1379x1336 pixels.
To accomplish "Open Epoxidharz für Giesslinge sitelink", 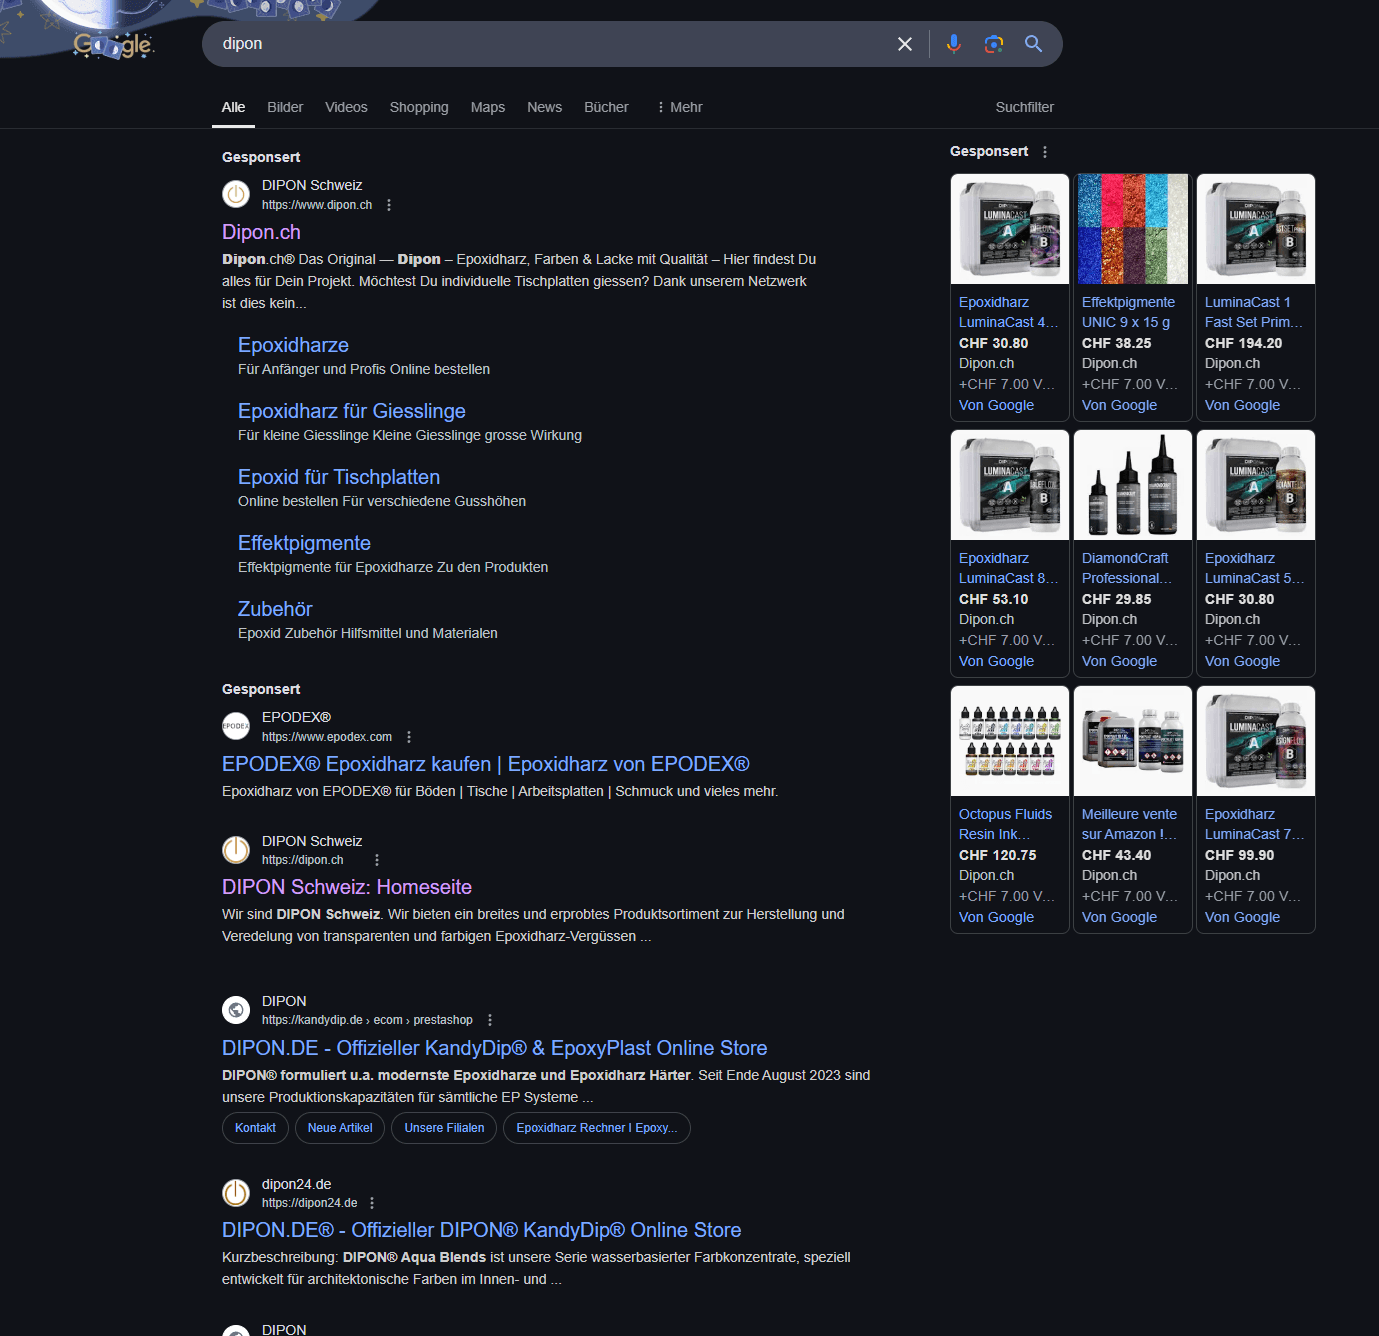I will (x=352, y=411).
